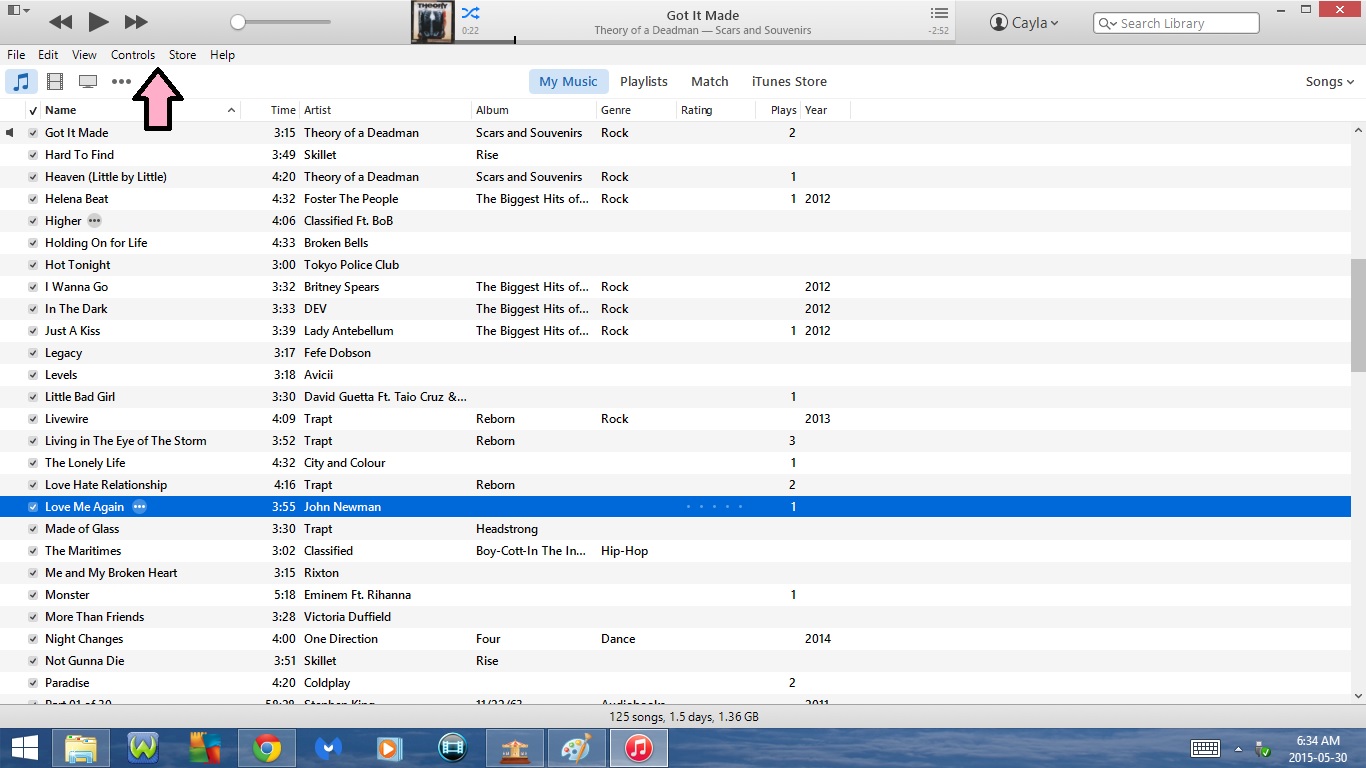Select the Music library icon
This screenshot has height=768, width=1366.
[21, 82]
